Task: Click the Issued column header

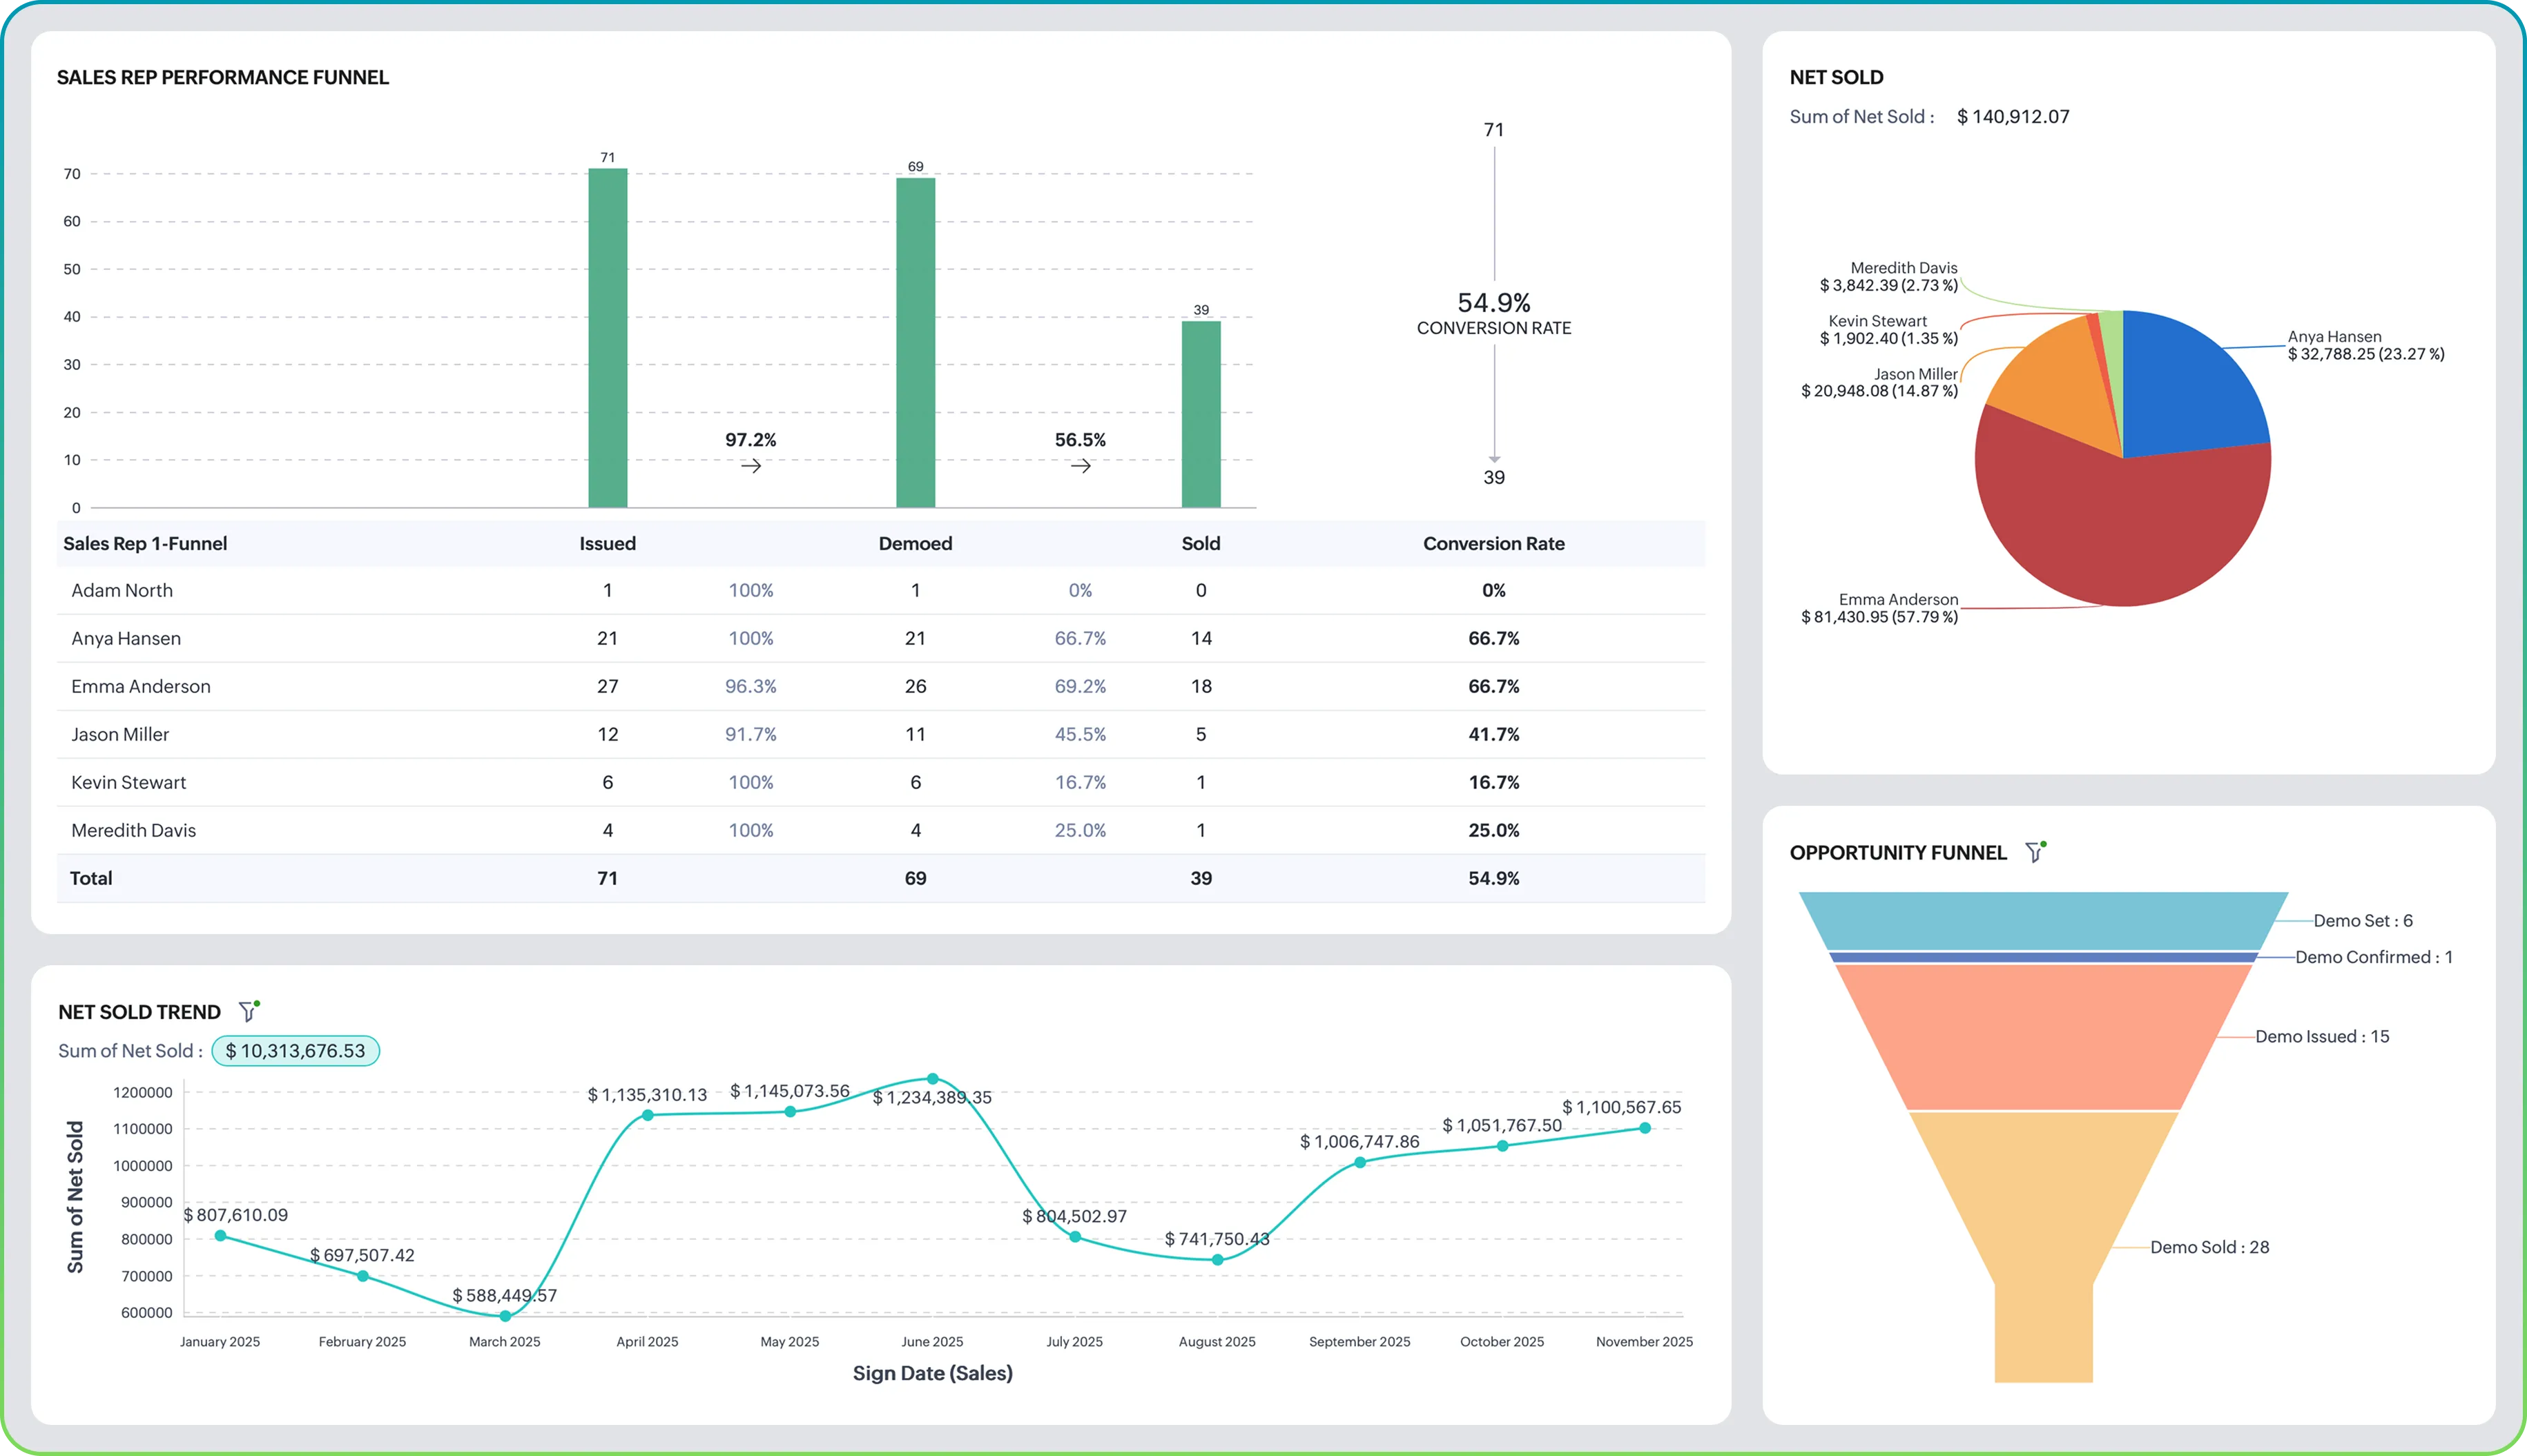Action: coord(607,544)
